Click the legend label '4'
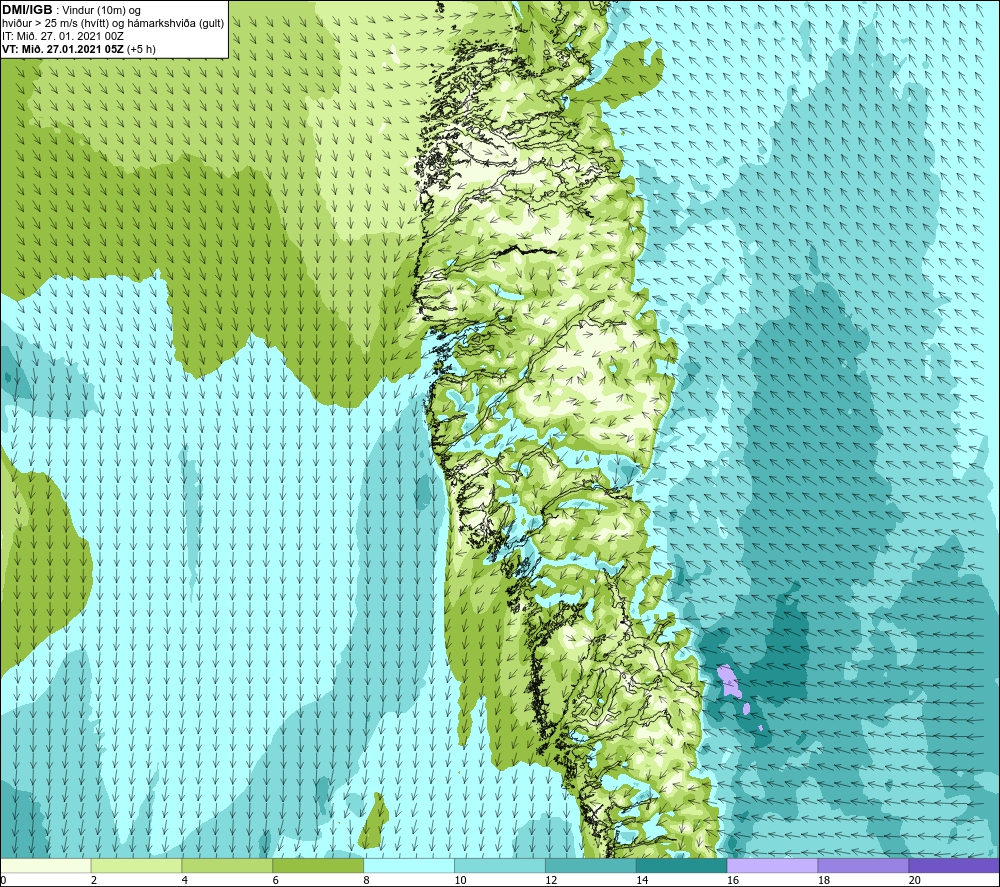Viewport: 1000px width, 887px height. (x=184, y=880)
